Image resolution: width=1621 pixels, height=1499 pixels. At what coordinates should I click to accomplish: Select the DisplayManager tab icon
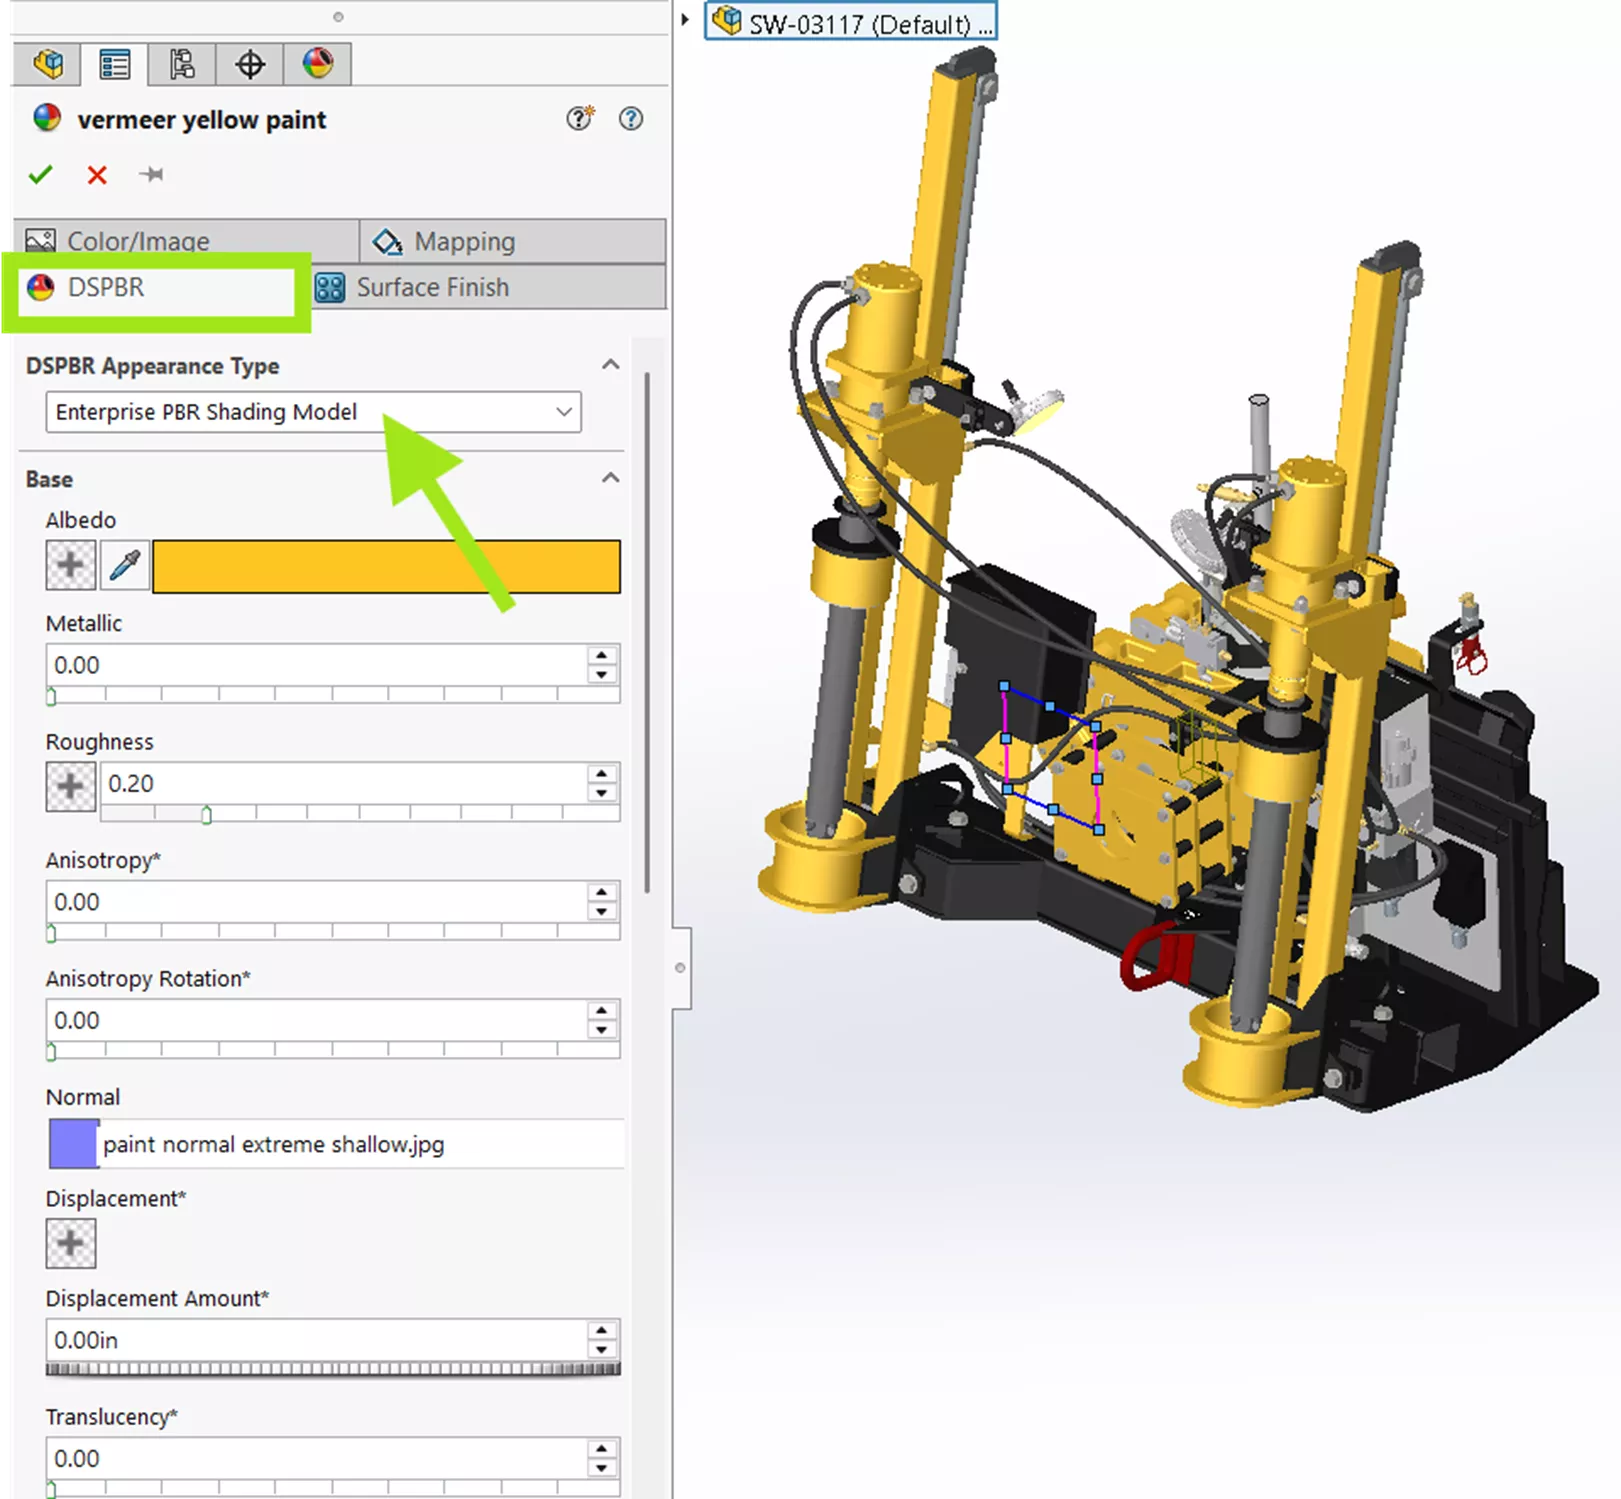(x=318, y=63)
